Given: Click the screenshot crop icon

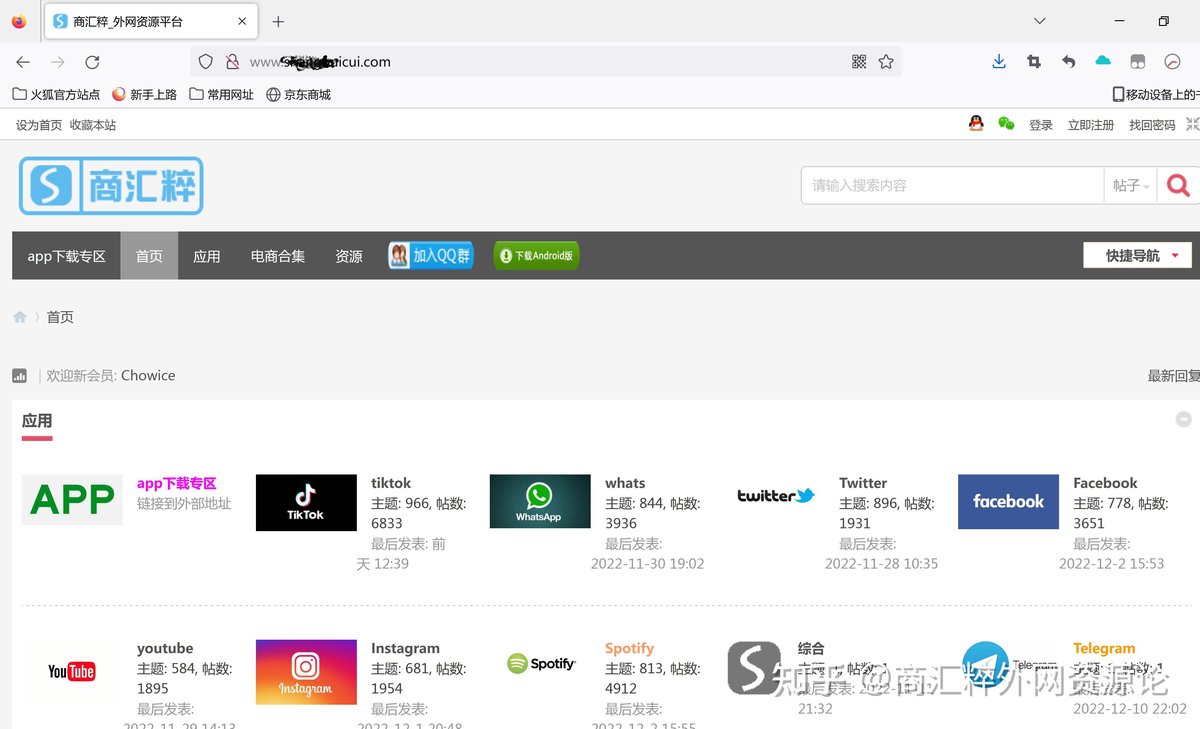Looking at the screenshot, I should [1034, 62].
